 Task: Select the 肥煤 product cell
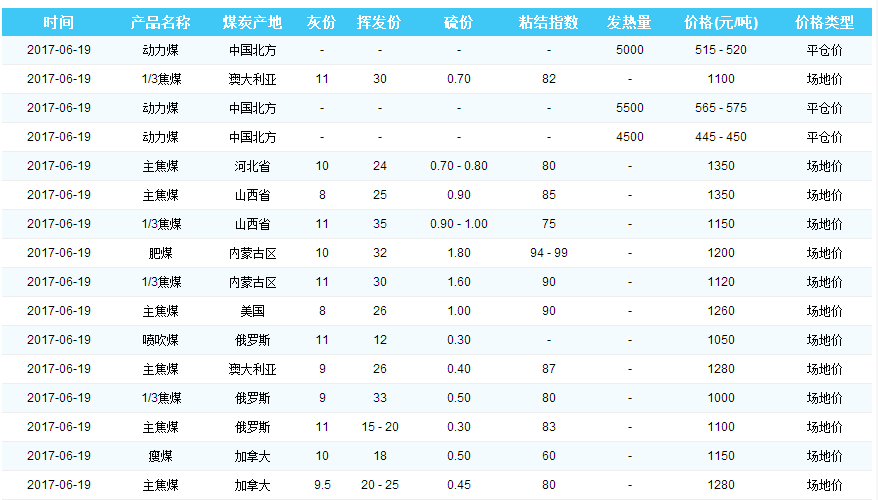(161, 253)
